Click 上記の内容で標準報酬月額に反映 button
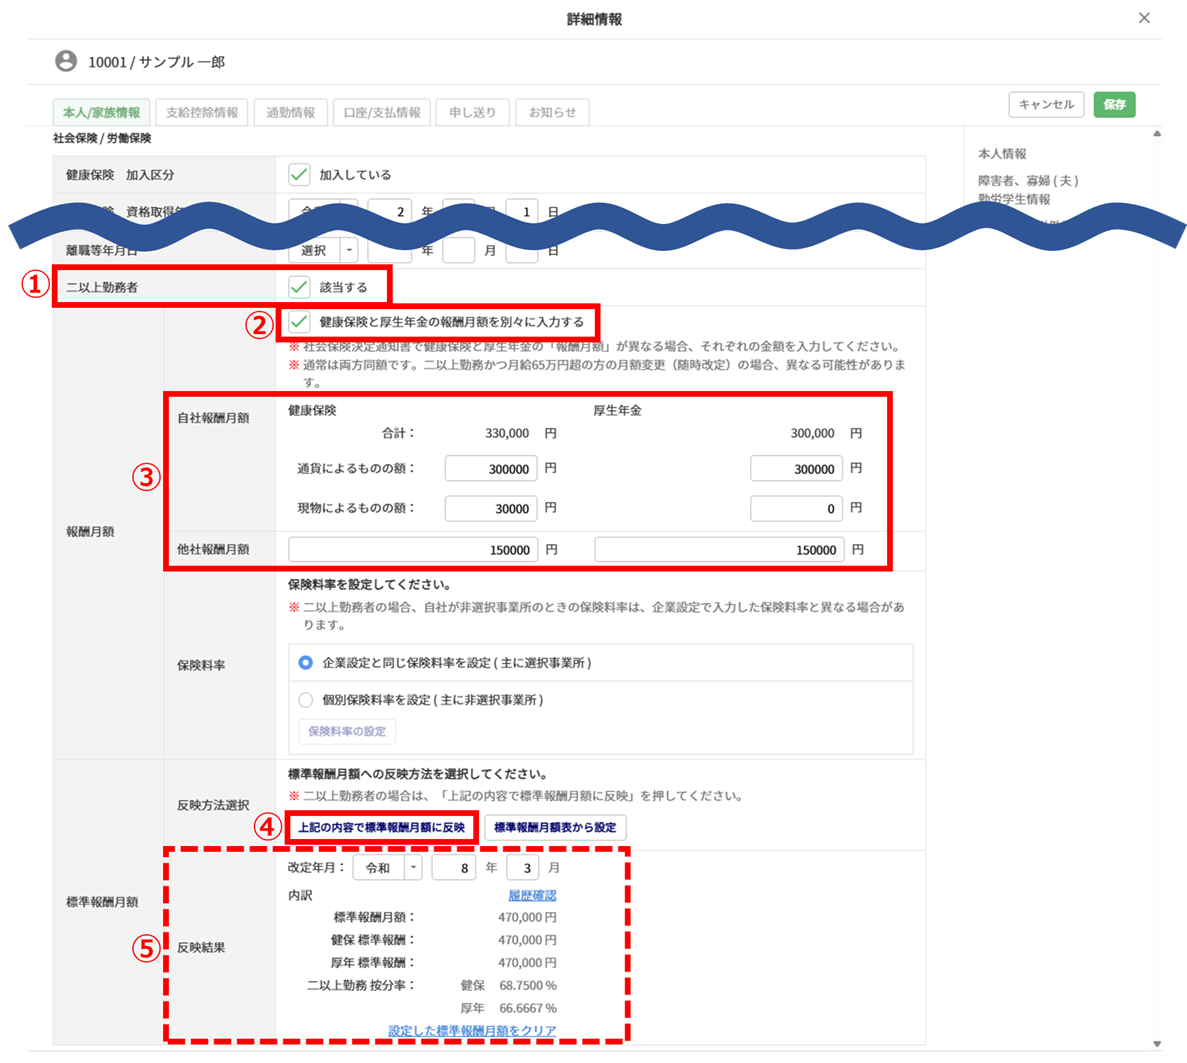Image resolution: width=1187 pixels, height=1063 pixels. pos(381,828)
